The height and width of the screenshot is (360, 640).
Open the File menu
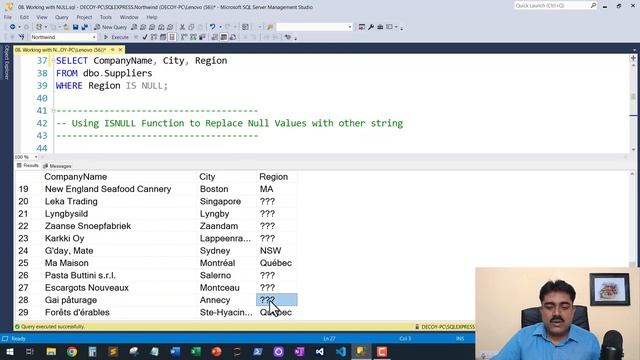click(8, 17)
